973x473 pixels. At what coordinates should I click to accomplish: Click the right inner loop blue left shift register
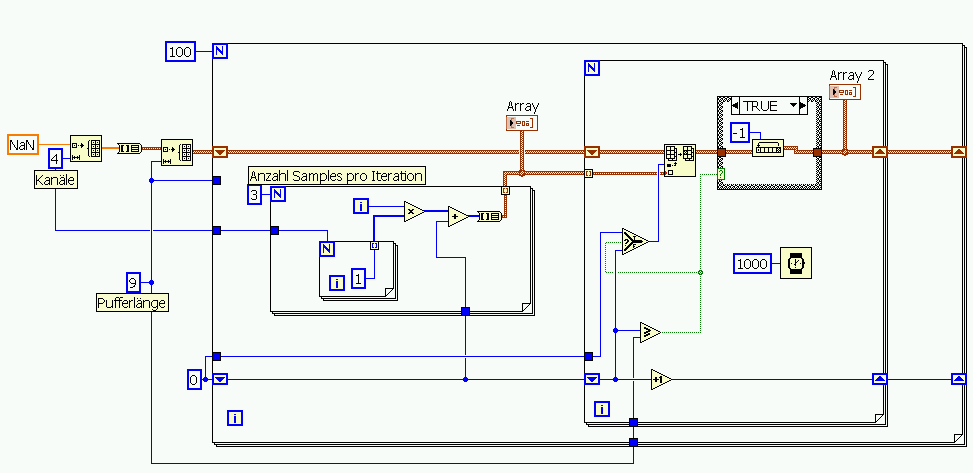[593, 379]
